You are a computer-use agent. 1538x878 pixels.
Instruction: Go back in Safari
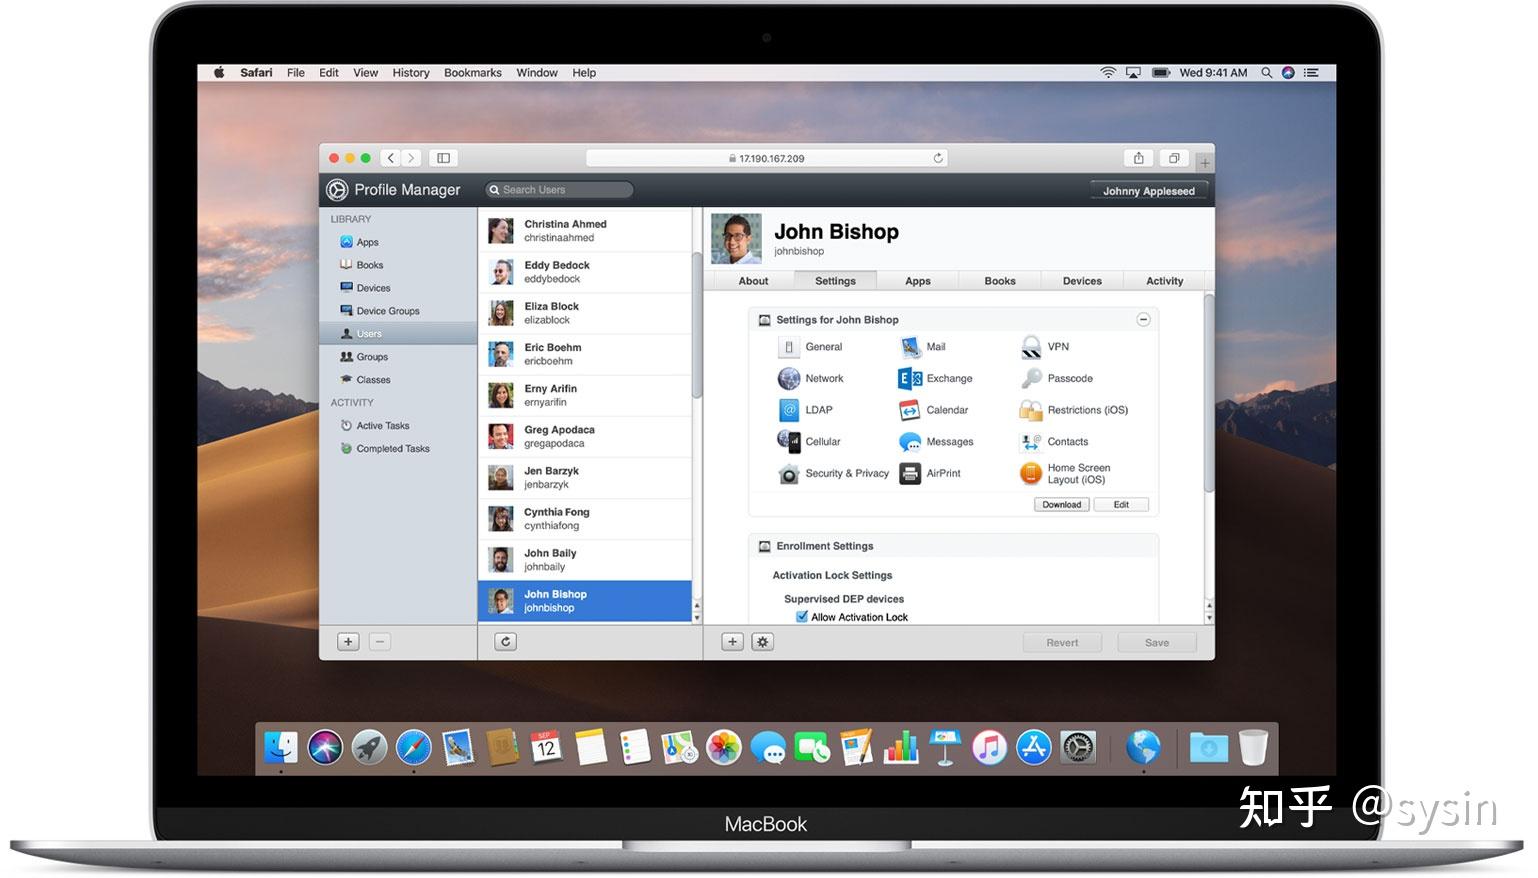click(391, 158)
